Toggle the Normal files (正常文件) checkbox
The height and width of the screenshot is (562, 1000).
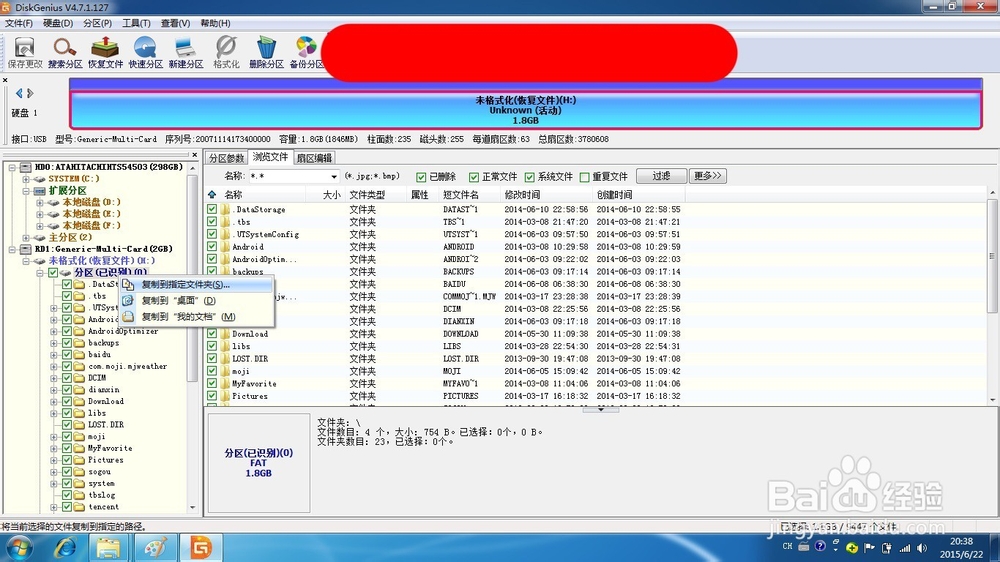click(474, 177)
